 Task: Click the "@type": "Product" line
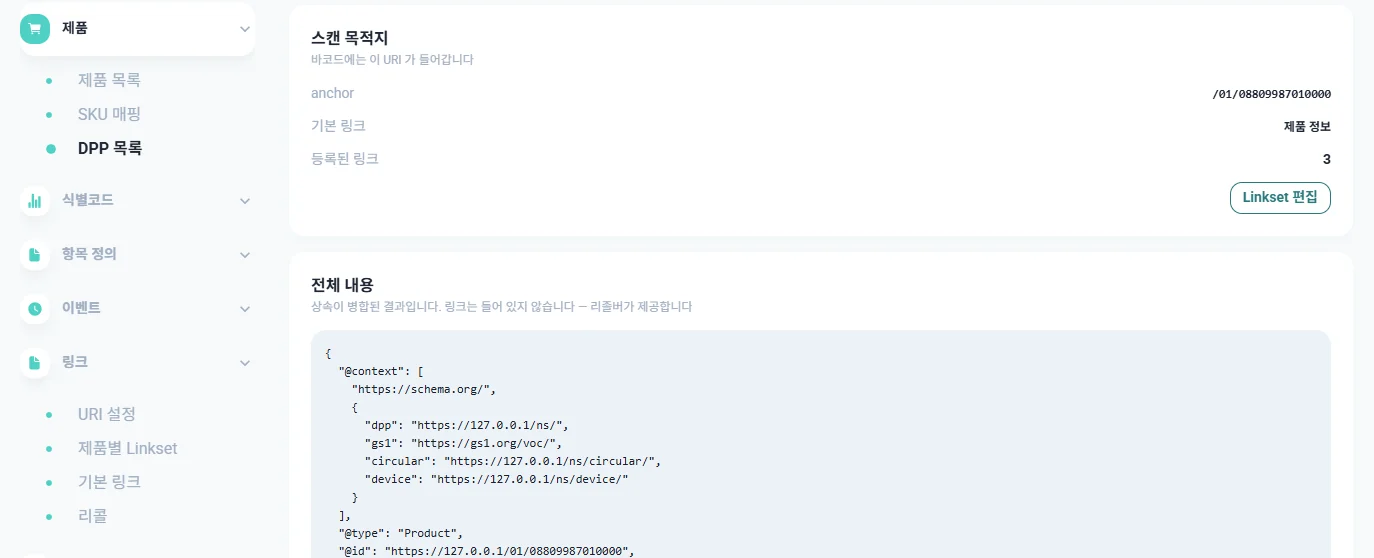tap(401, 533)
